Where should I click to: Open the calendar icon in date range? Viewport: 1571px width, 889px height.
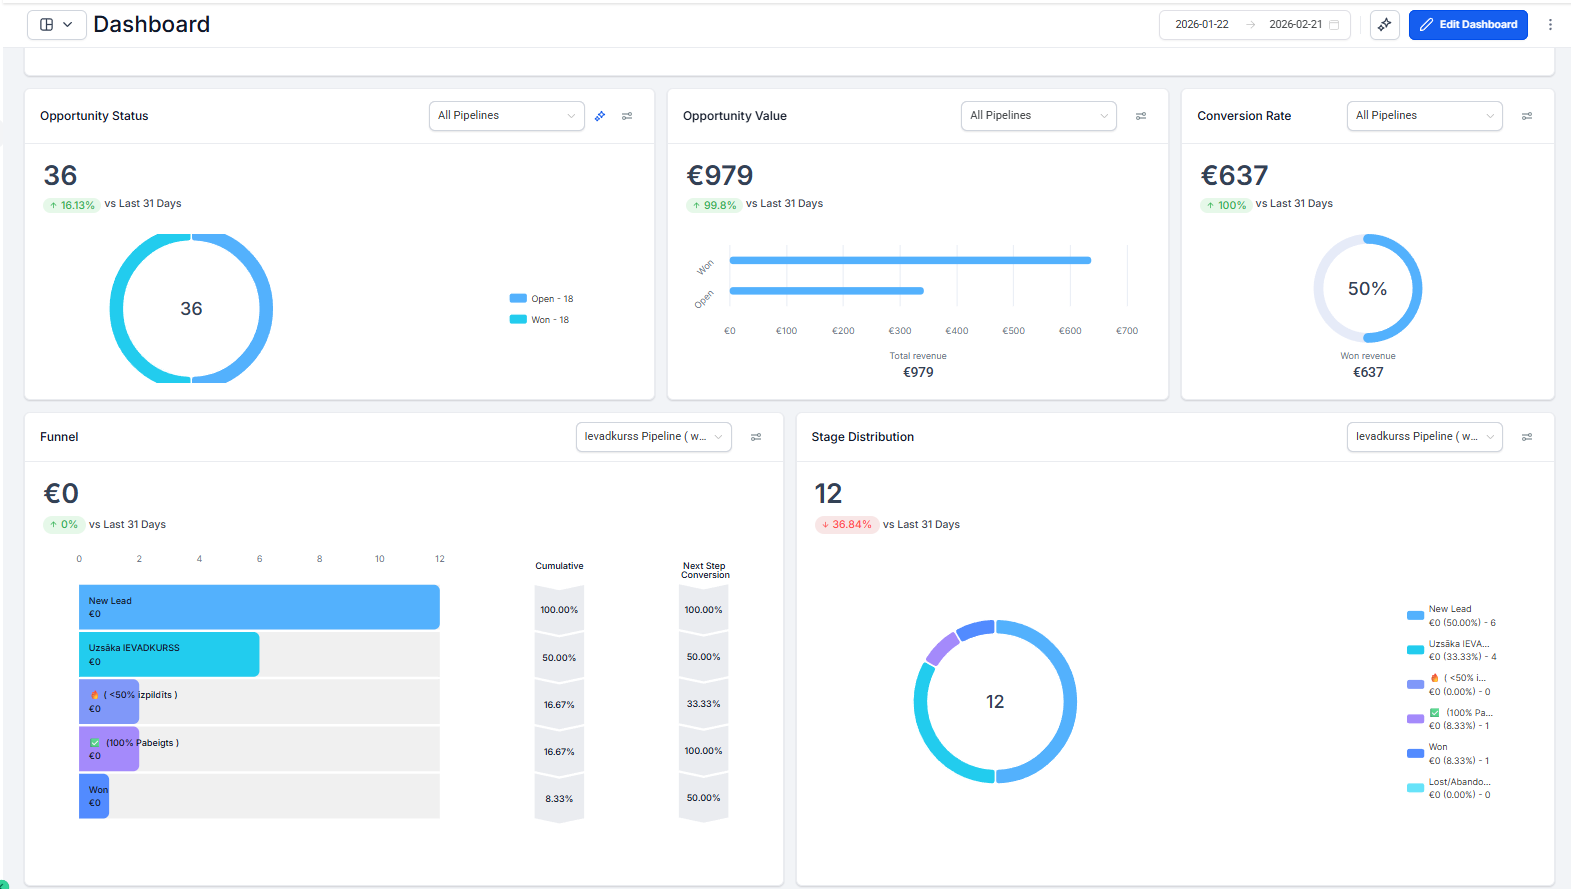pyautogui.click(x=1334, y=24)
